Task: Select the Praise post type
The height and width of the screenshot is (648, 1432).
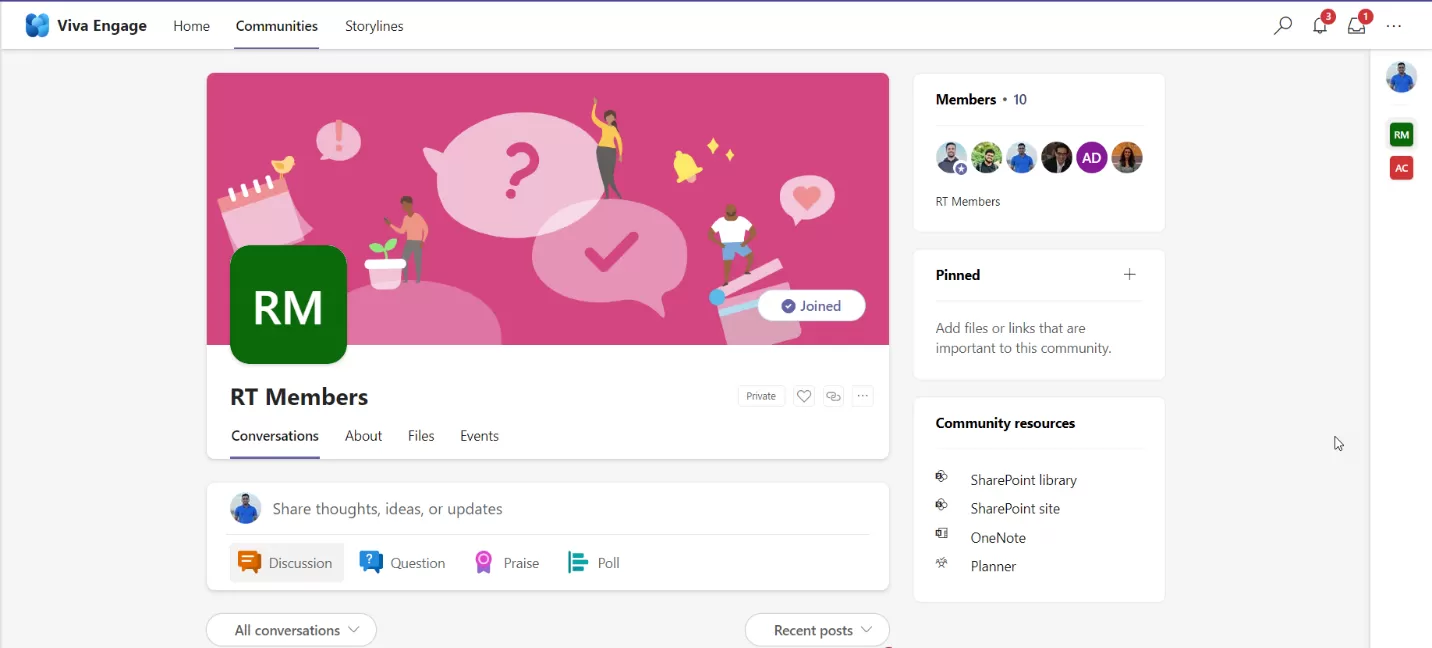Action: pos(507,563)
